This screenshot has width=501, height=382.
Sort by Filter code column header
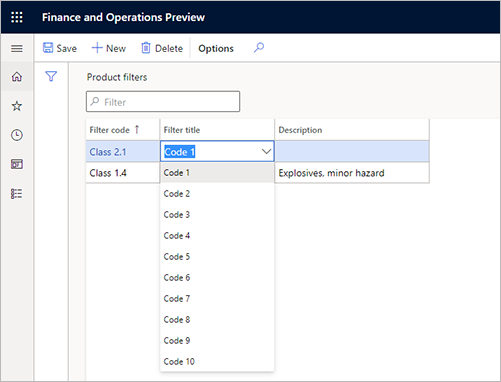(x=122, y=130)
